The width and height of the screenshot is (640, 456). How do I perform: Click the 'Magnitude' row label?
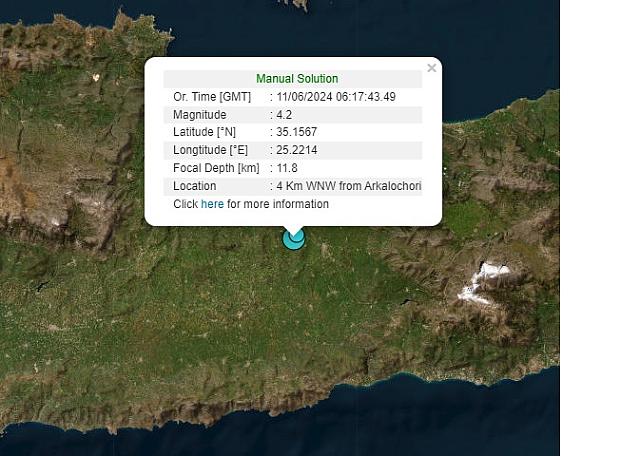[200, 115]
